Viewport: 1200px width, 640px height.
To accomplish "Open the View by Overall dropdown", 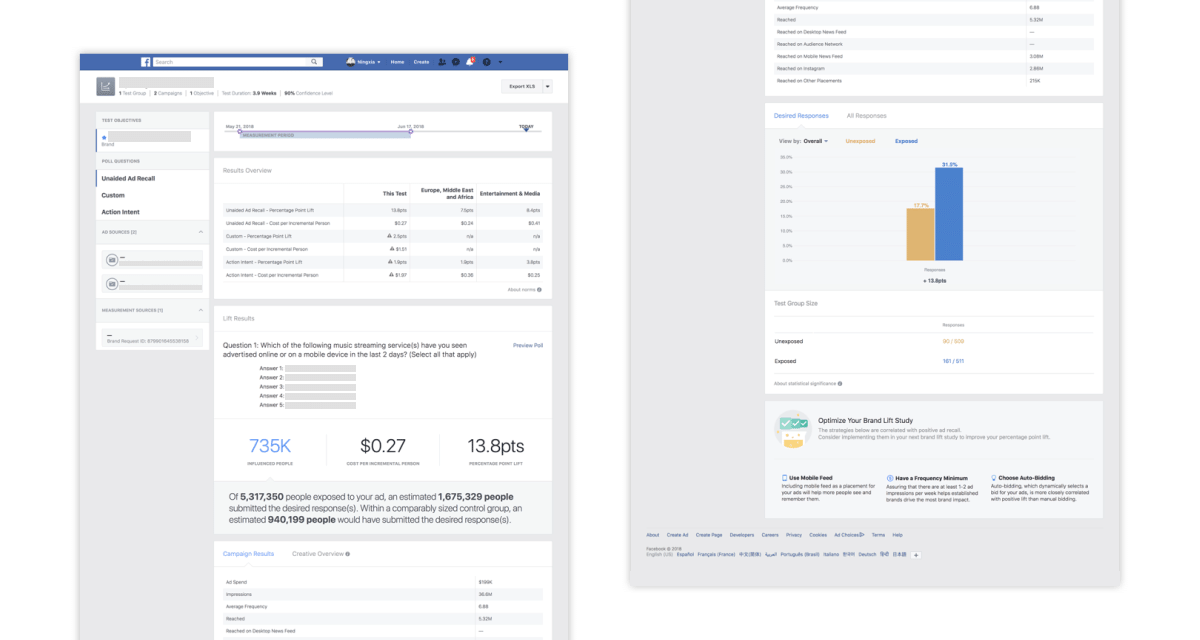I will point(803,141).
